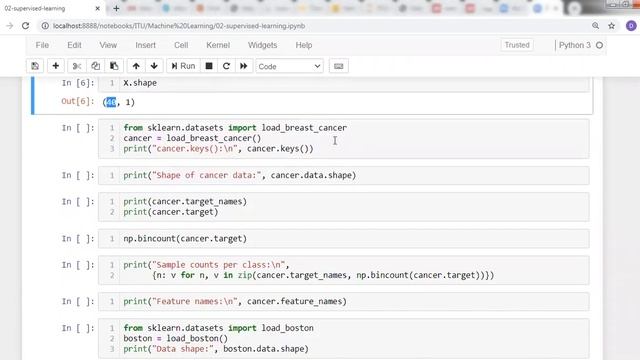This screenshot has height=360, width=640.
Task: Open the Help menu
Action: (x=304, y=45)
